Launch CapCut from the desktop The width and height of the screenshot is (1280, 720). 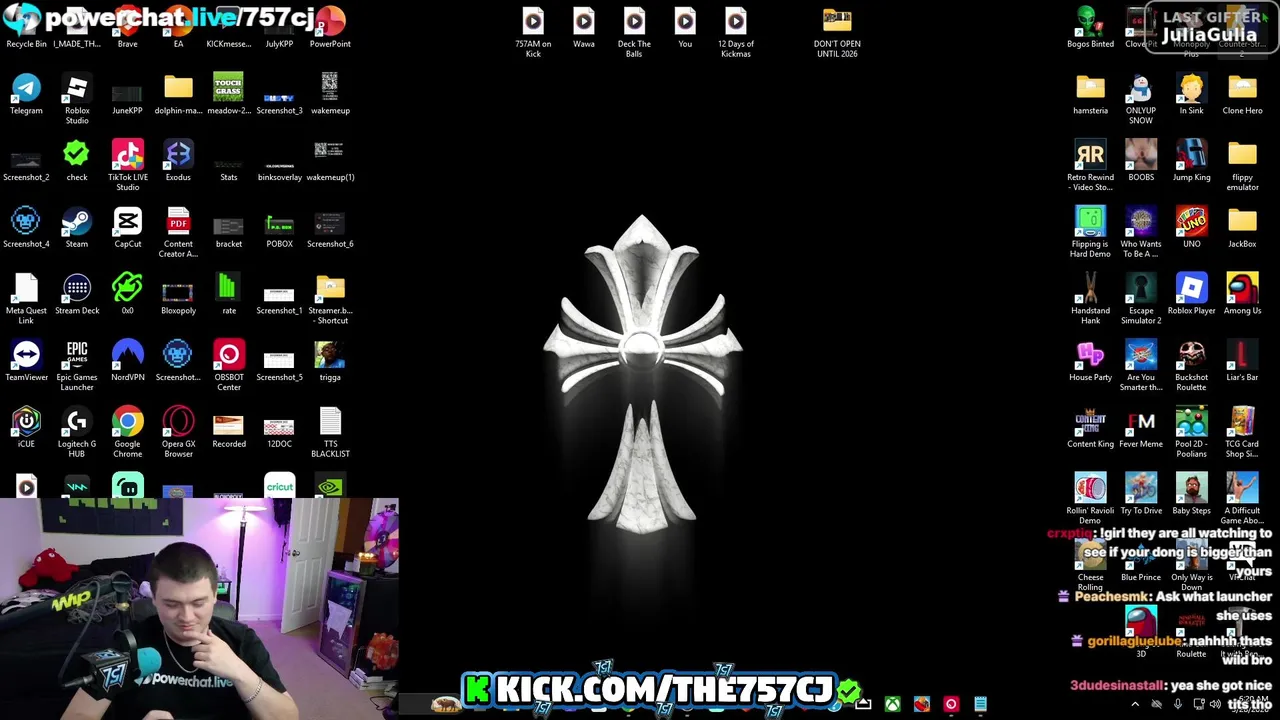[x=127, y=227]
